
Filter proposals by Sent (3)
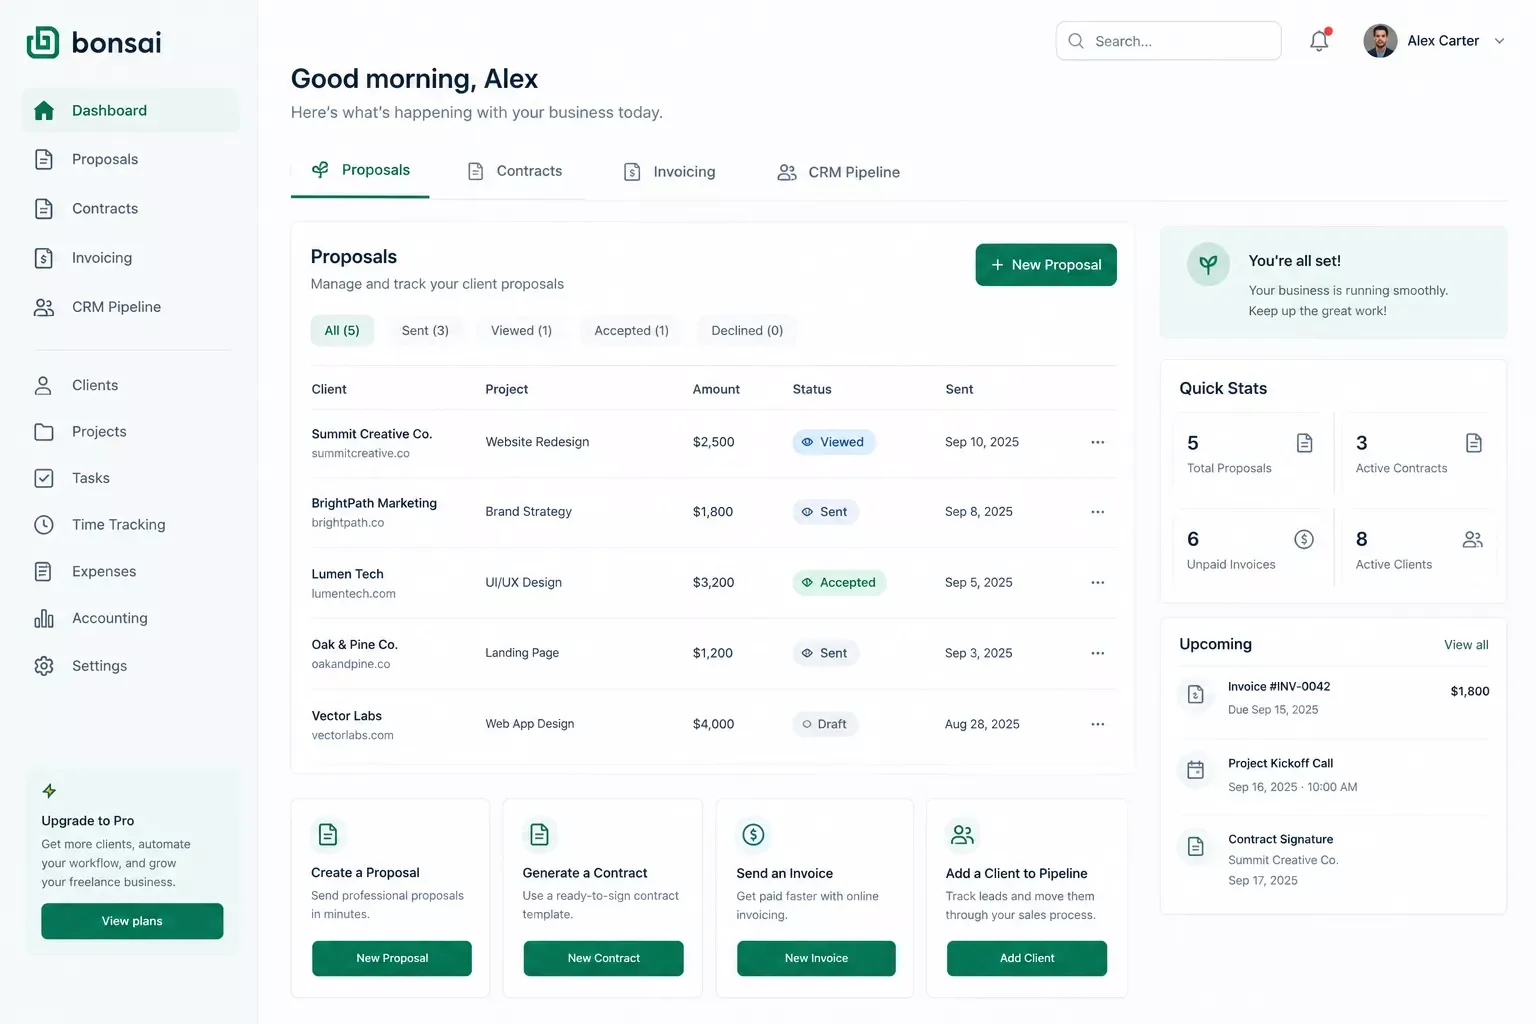[425, 331]
